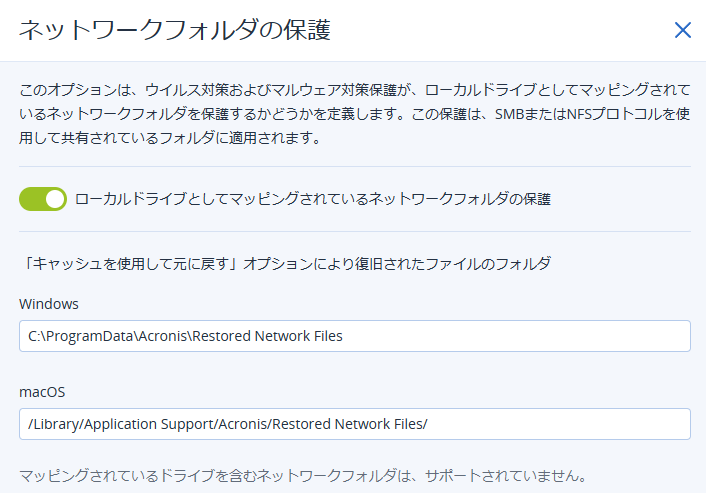This screenshot has width=706, height=493.
Task: Close the ネットワークフォルダの保護 dialog
Action: (x=683, y=30)
